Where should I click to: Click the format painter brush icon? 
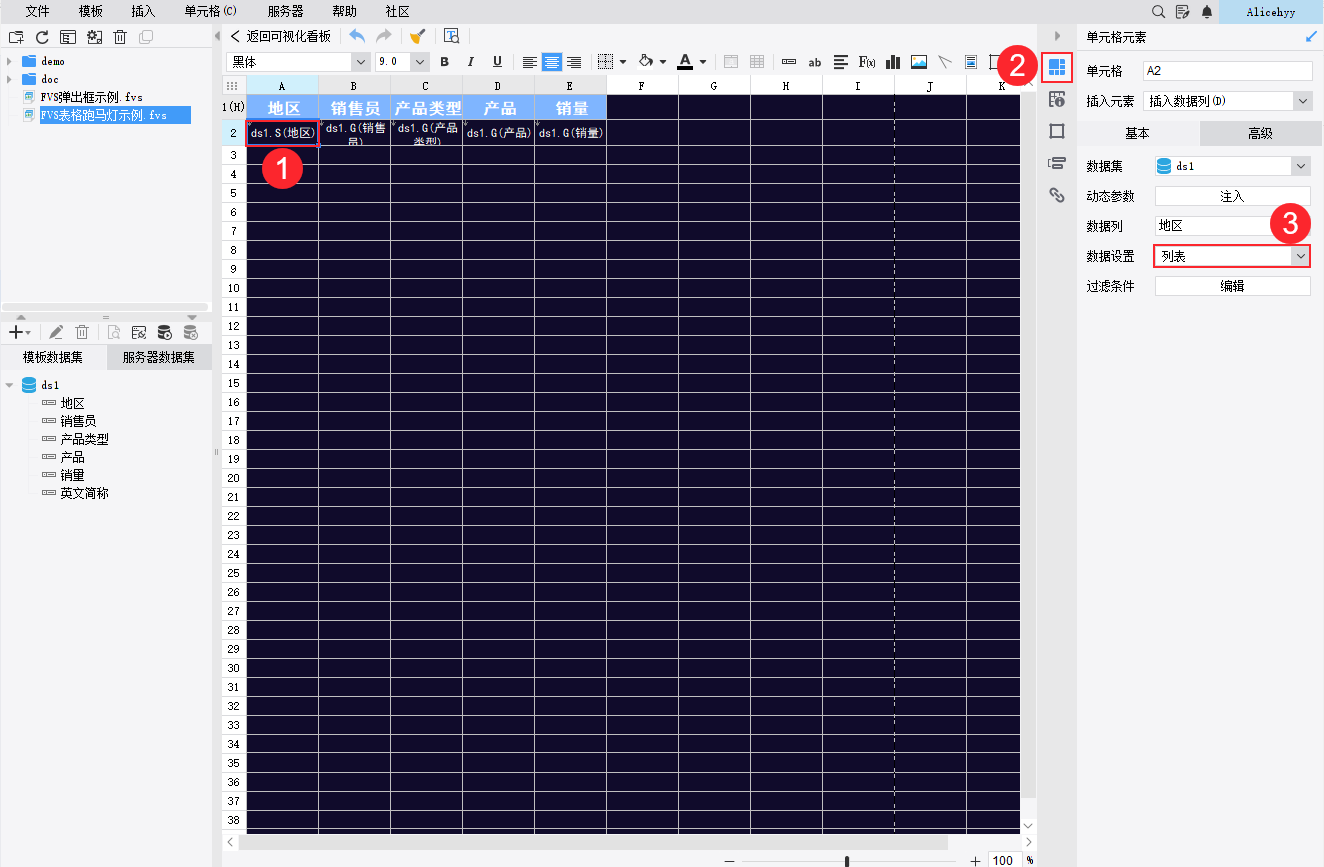click(417, 36)
